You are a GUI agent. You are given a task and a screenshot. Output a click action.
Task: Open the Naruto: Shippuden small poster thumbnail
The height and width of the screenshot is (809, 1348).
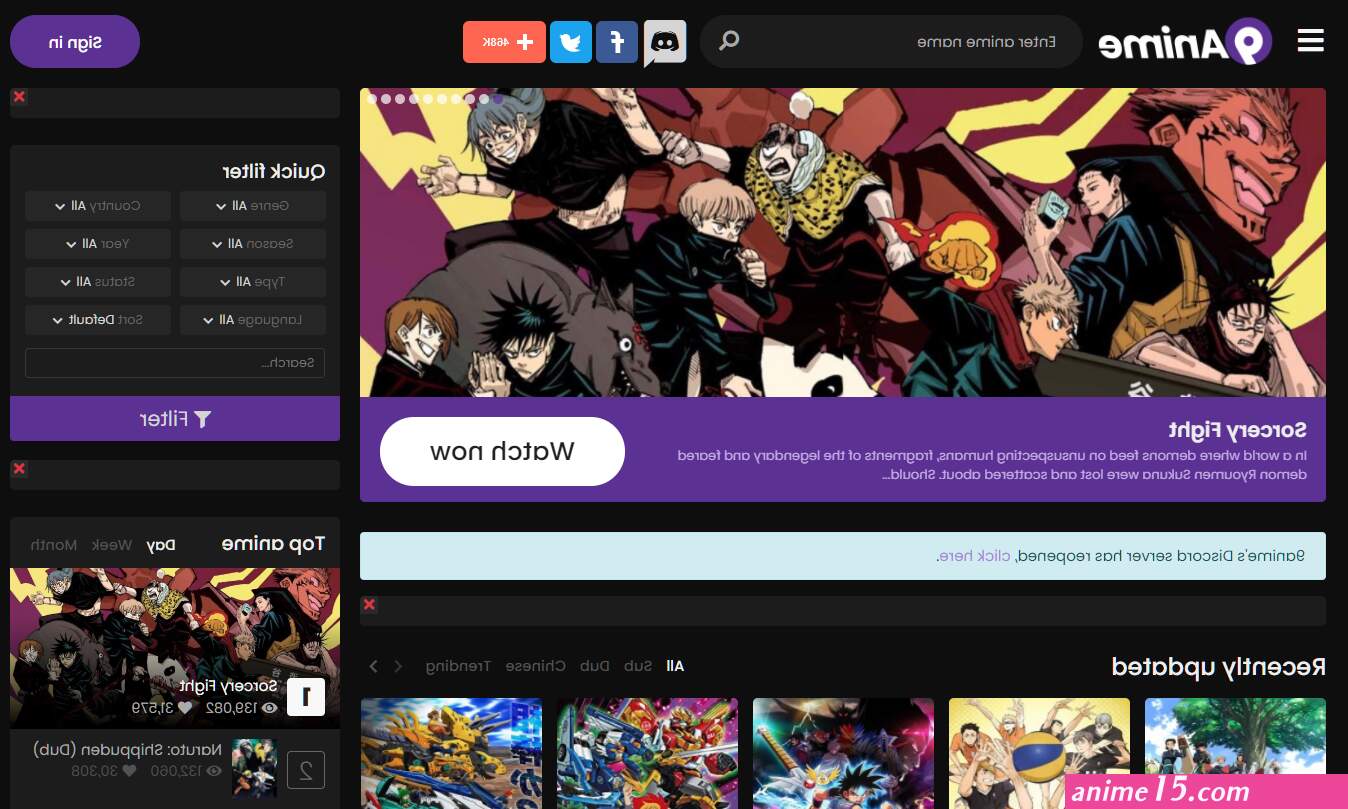[254, 768]
